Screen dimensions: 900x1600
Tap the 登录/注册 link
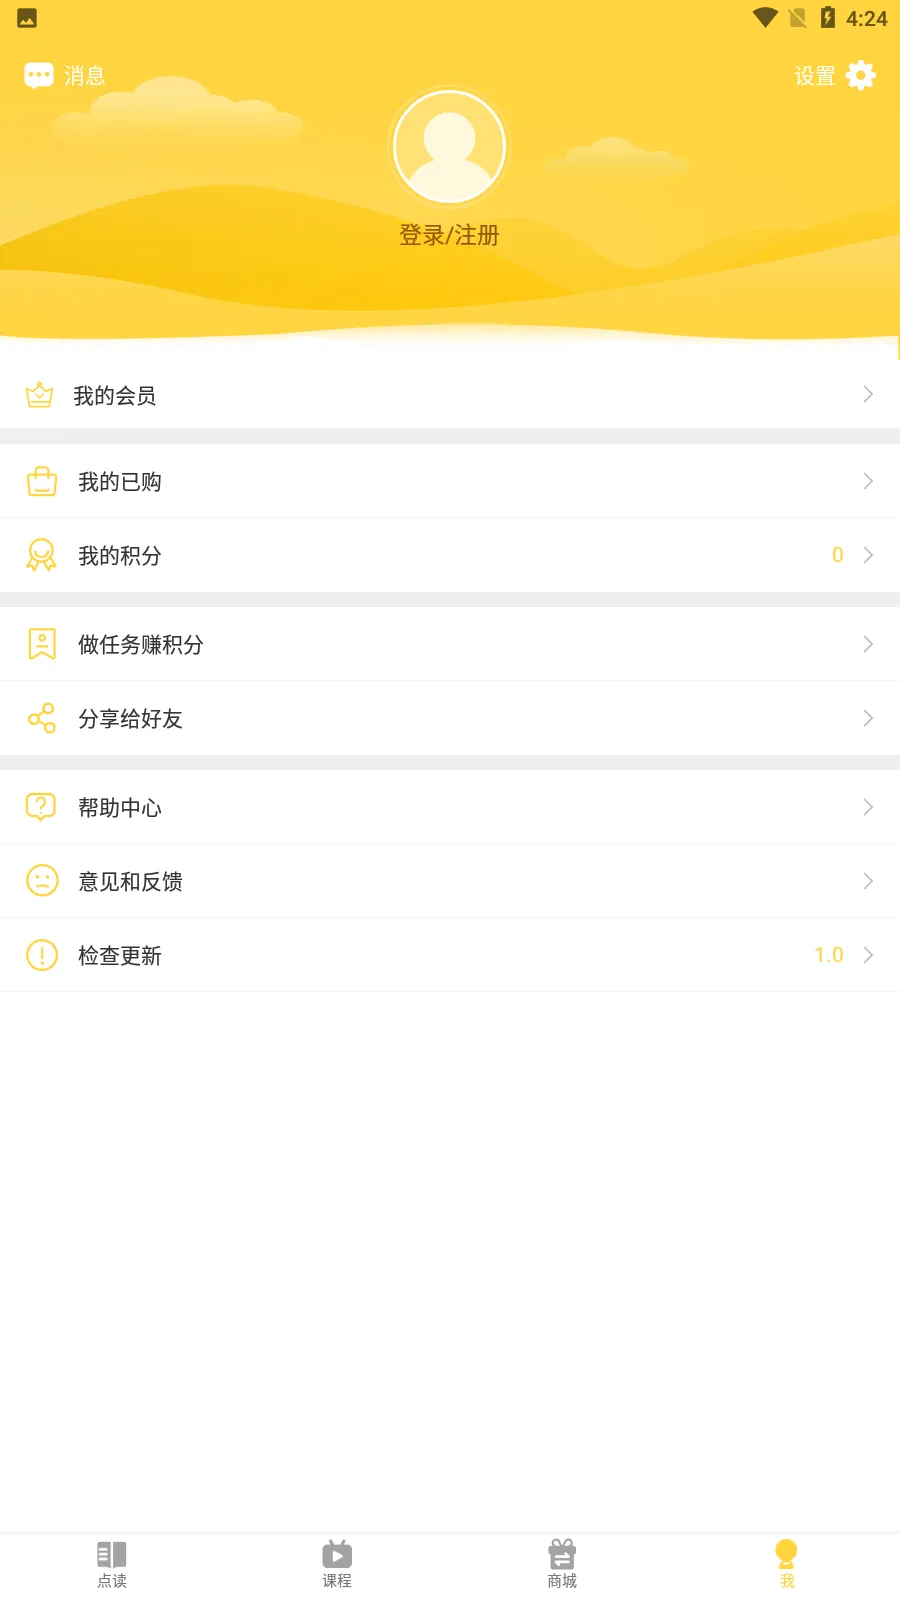click(449, 236)
